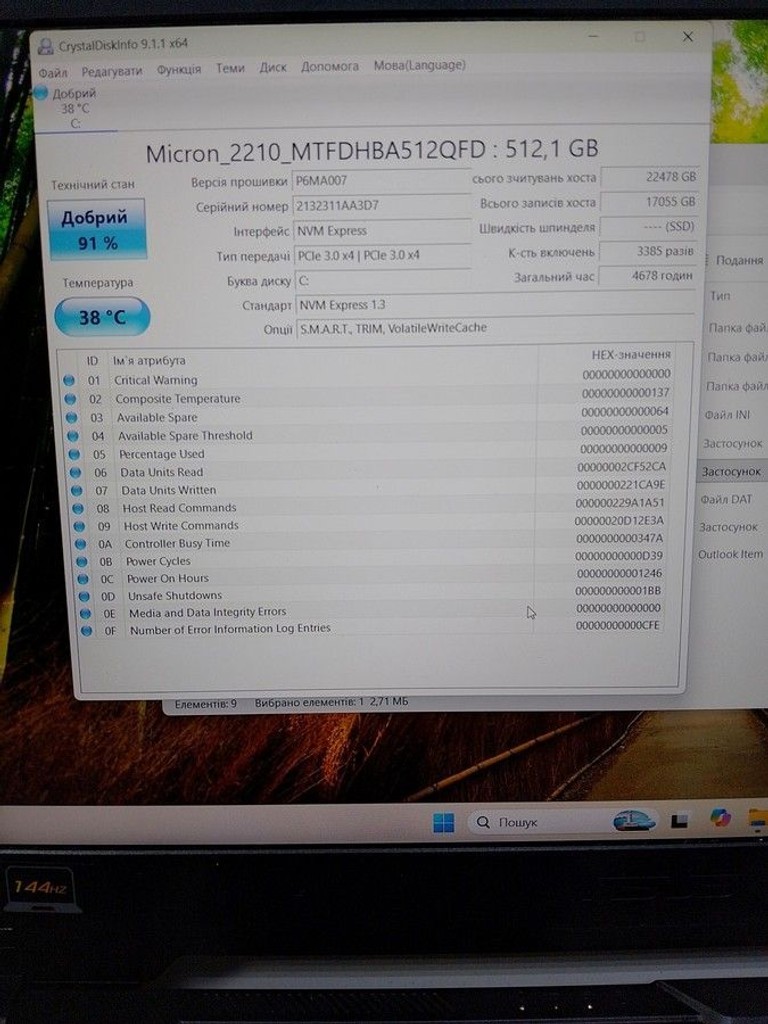
Task: Click the status orb for Error Information Log Entries
Action: [x=87, y=631]
